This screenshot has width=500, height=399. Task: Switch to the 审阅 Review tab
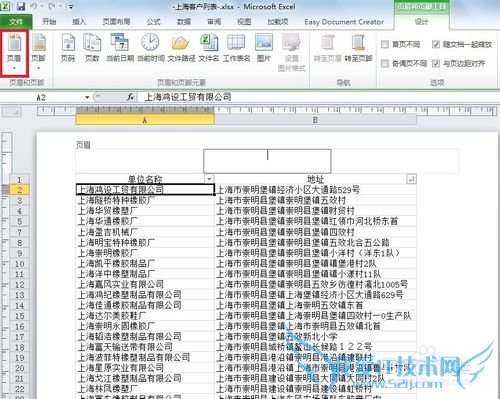pos(214,22)
